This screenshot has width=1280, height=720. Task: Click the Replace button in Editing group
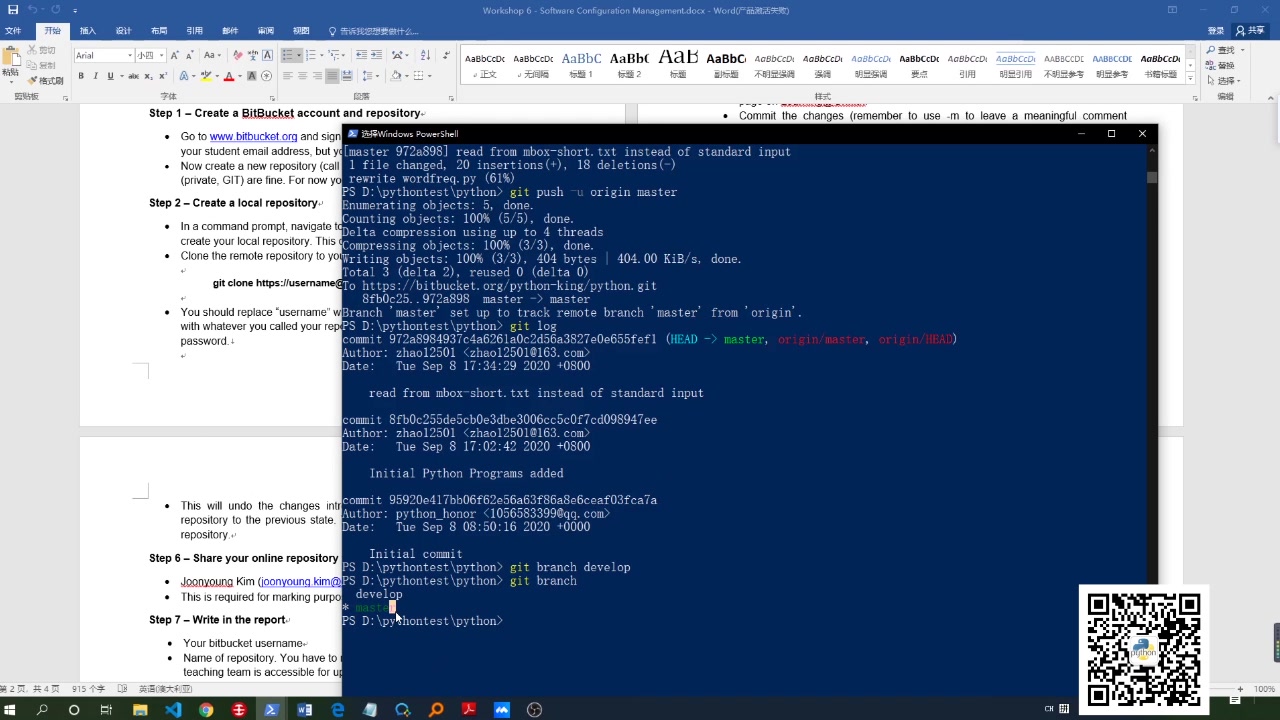pos(1220,65)
